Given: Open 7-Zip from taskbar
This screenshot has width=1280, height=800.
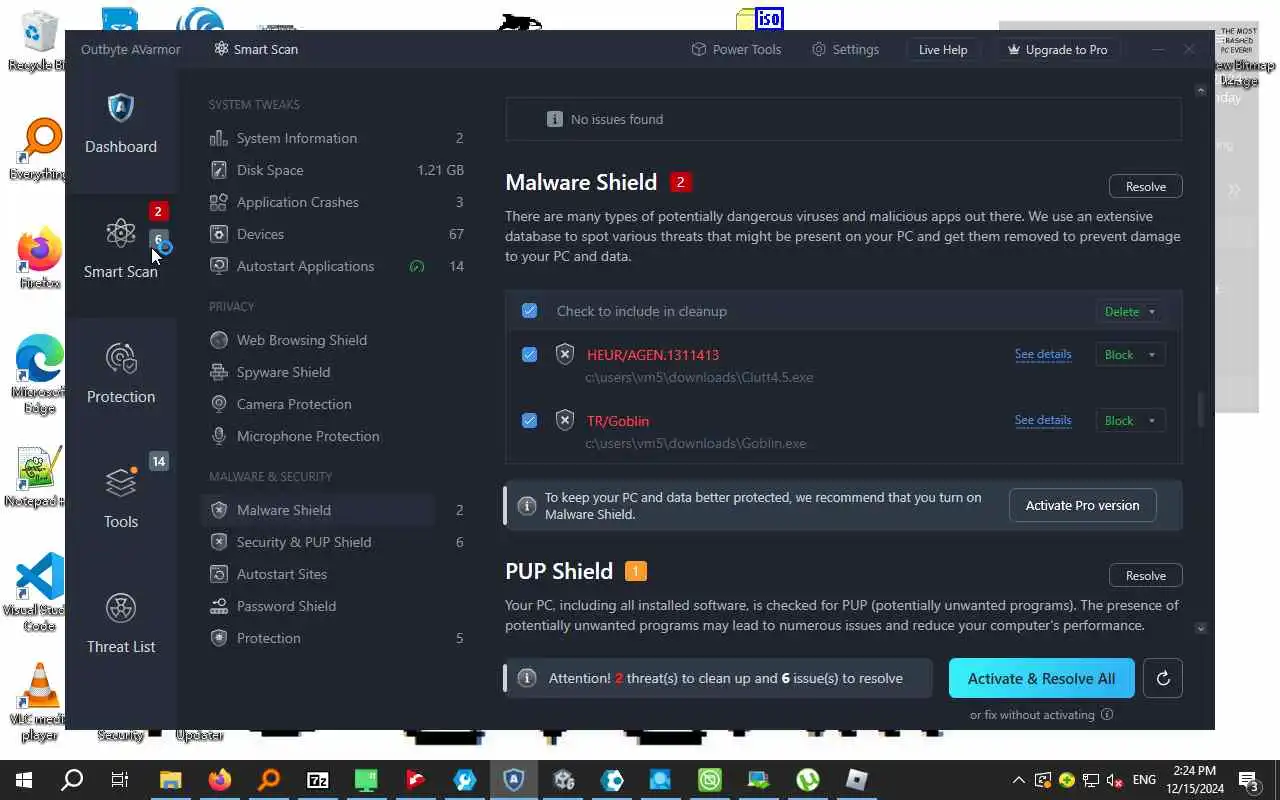Looking at the screenshot, I should click(x=317, y=780).
